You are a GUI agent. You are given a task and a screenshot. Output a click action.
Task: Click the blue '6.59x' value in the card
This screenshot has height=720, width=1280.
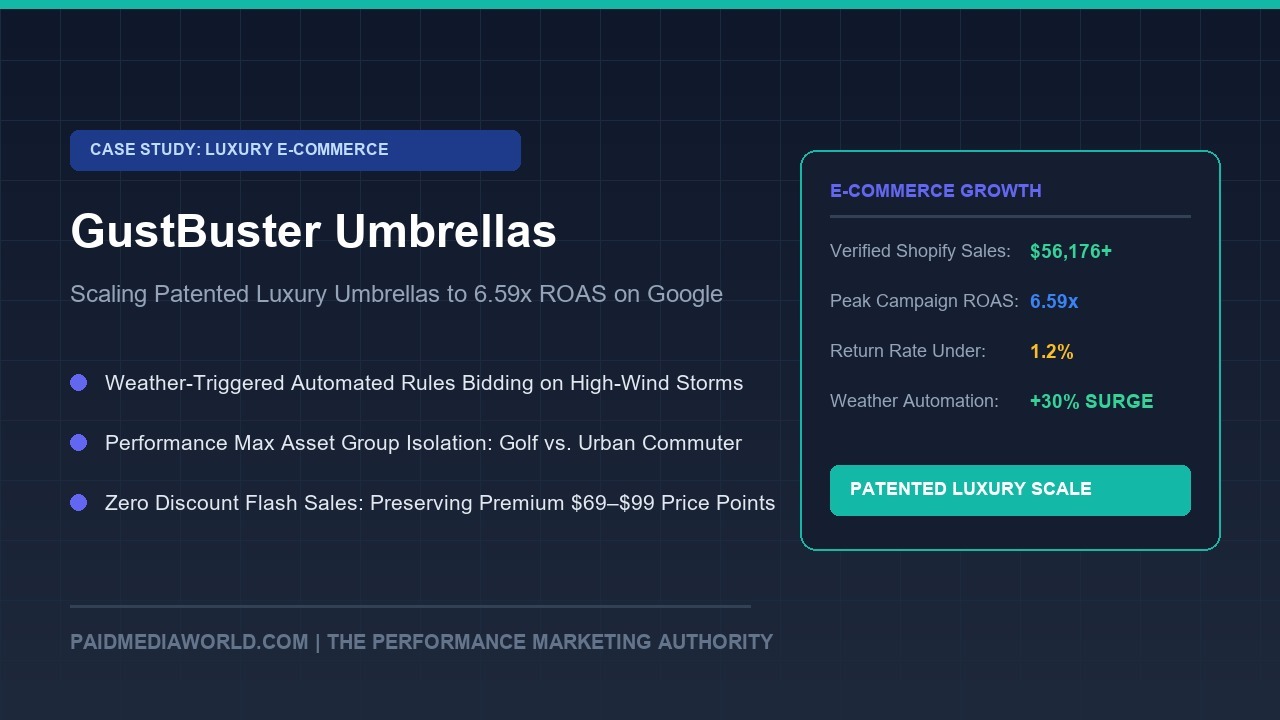(x=1054, y=301)
